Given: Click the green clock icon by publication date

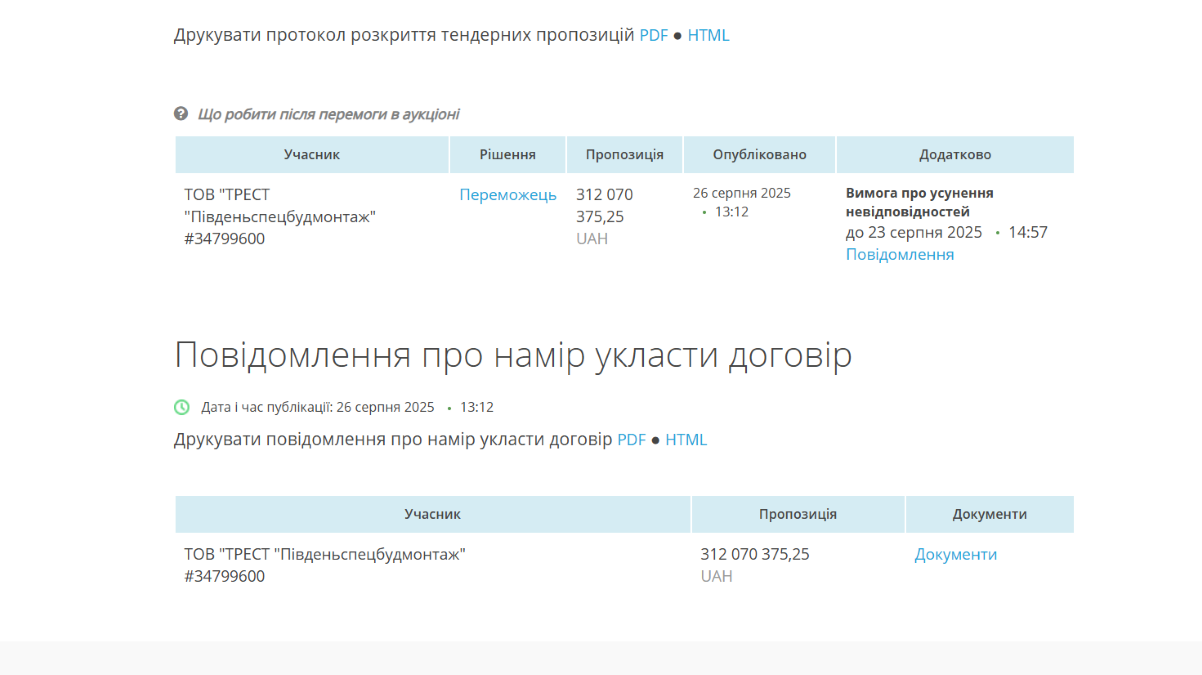Looking at the screenshot, I should (181, 407).
